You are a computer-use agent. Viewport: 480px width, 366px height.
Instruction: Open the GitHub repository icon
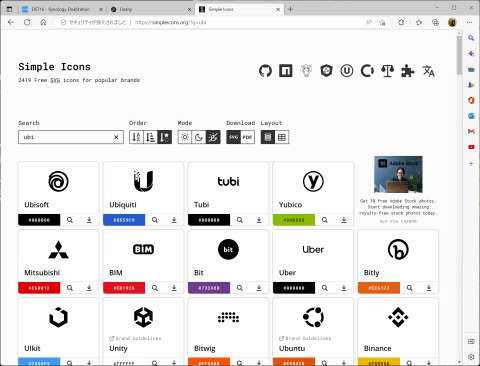coord(265,71)
